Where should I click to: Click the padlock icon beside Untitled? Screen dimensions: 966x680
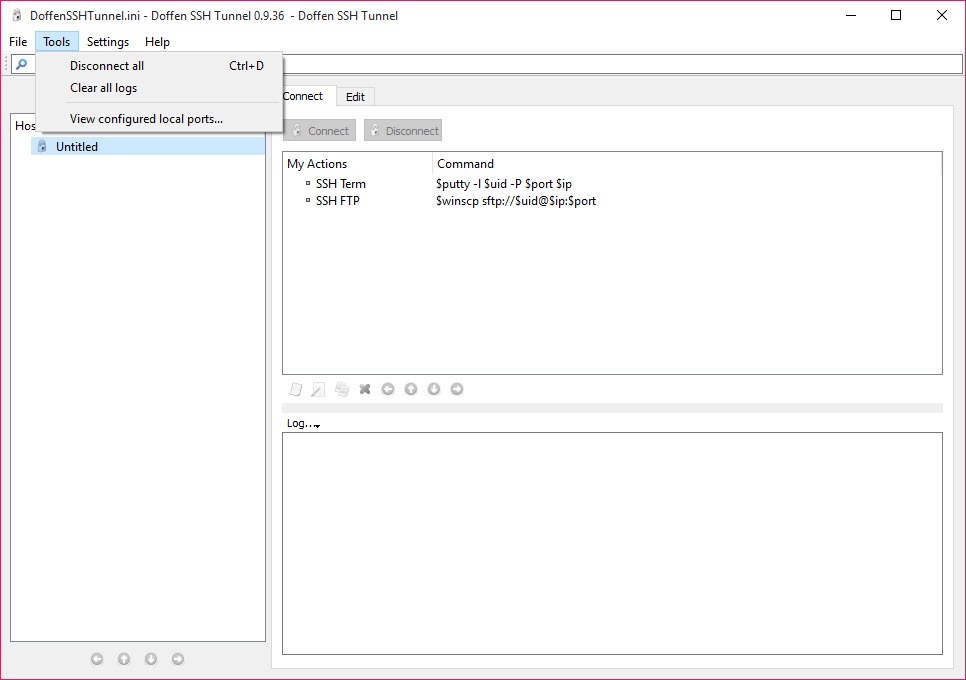click(x=42, y=146)
